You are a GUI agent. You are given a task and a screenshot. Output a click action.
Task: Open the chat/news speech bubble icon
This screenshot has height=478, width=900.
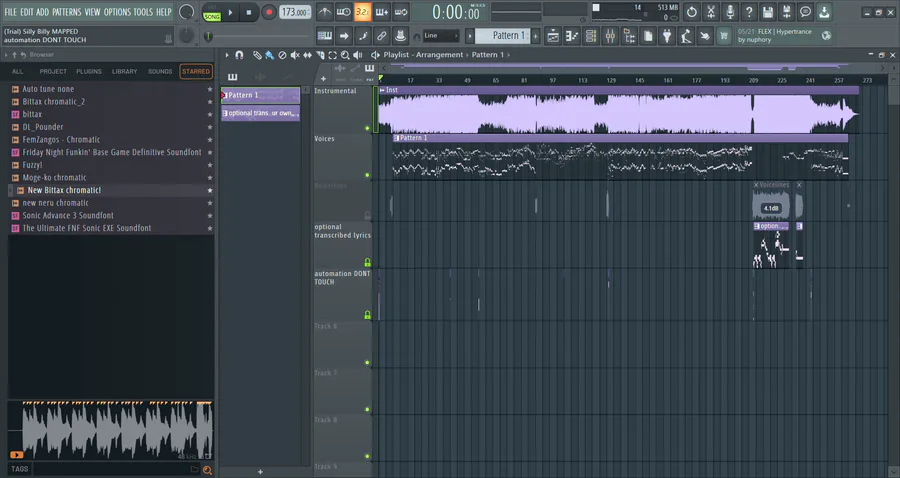(x=805, y=12)
